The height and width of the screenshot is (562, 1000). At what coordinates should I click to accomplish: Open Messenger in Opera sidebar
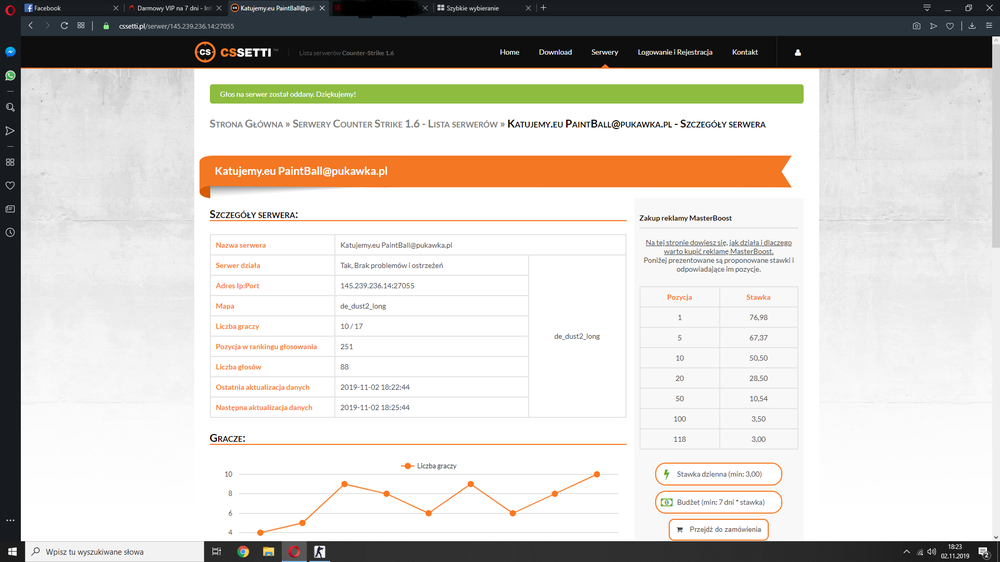pyautogui.click(x=10, y=52)
